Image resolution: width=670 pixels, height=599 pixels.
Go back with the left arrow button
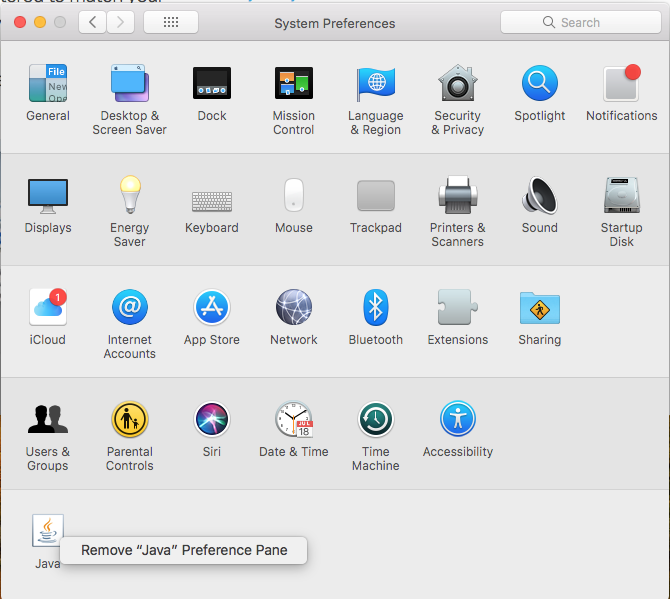click(x=92, y=22)
